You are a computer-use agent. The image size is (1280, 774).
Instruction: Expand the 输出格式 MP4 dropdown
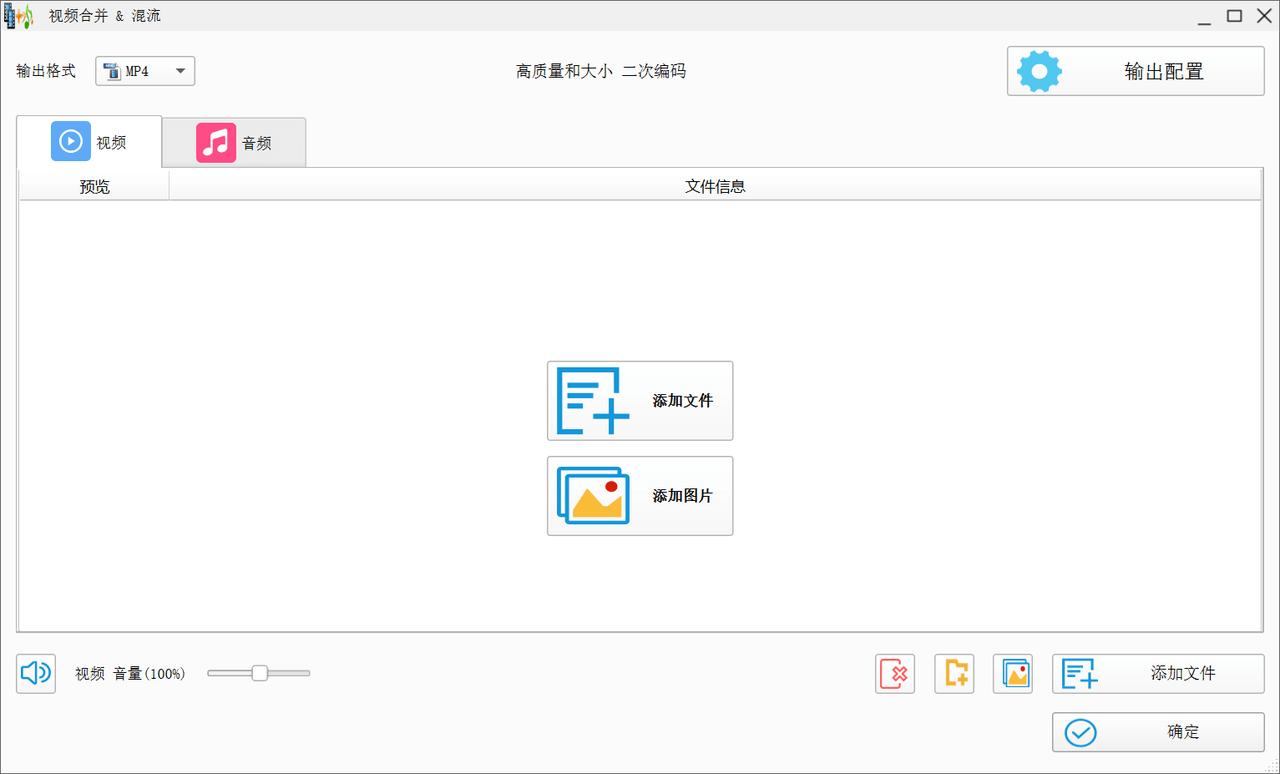[x=145, y=71]
